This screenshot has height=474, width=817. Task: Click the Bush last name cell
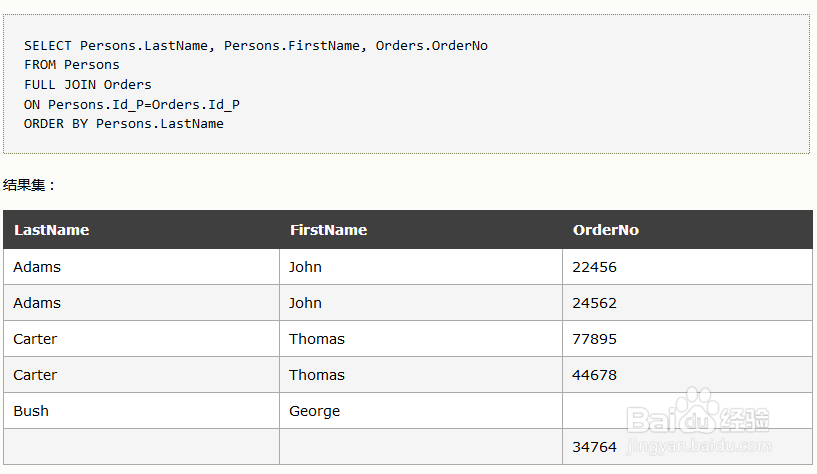pos(141,411)
